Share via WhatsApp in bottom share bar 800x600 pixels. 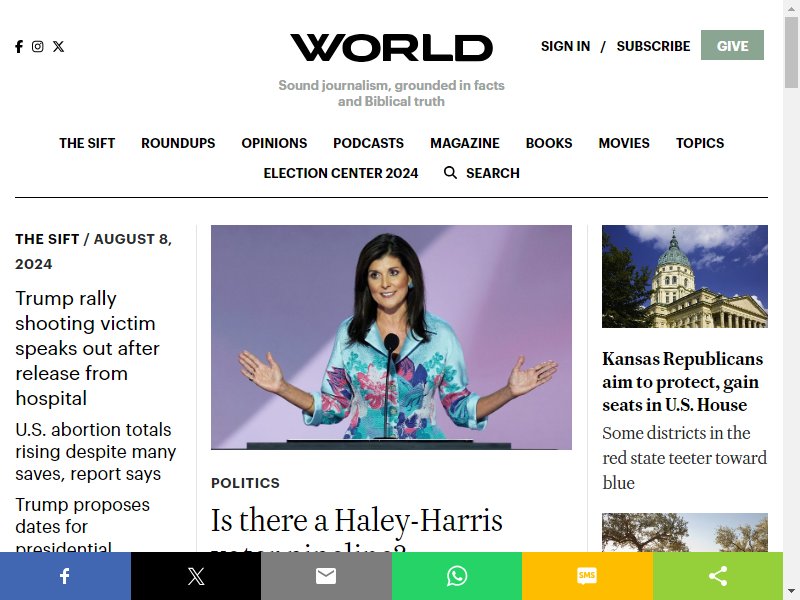[457, 576]
